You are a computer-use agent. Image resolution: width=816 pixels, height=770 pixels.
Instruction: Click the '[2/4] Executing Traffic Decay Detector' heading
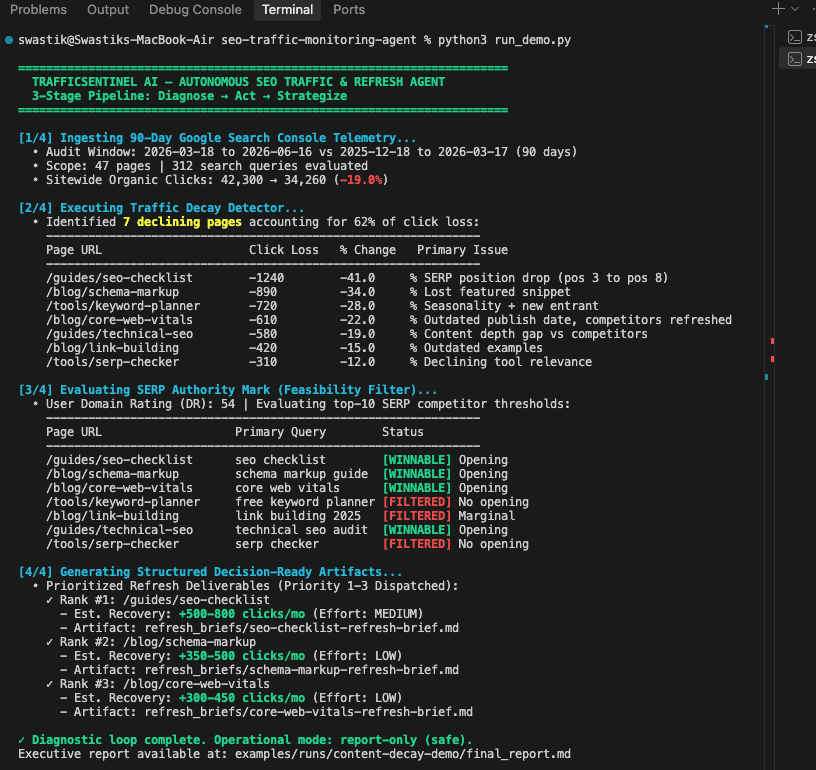click(161, 208)
